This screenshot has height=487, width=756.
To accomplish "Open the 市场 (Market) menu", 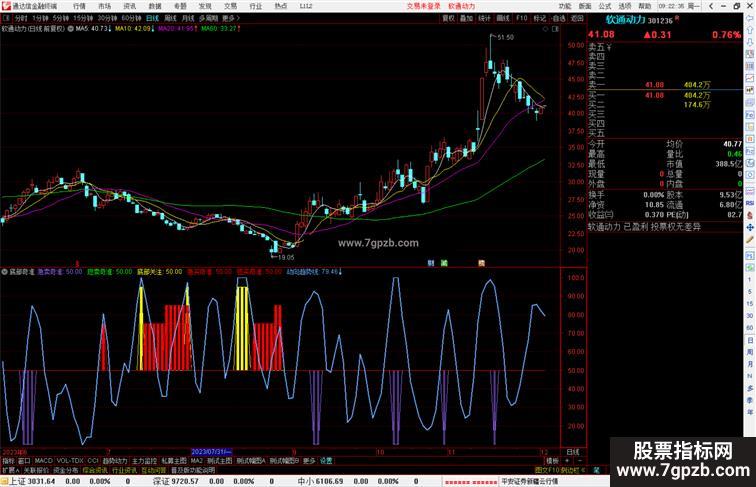I will (x=104, y=6).
